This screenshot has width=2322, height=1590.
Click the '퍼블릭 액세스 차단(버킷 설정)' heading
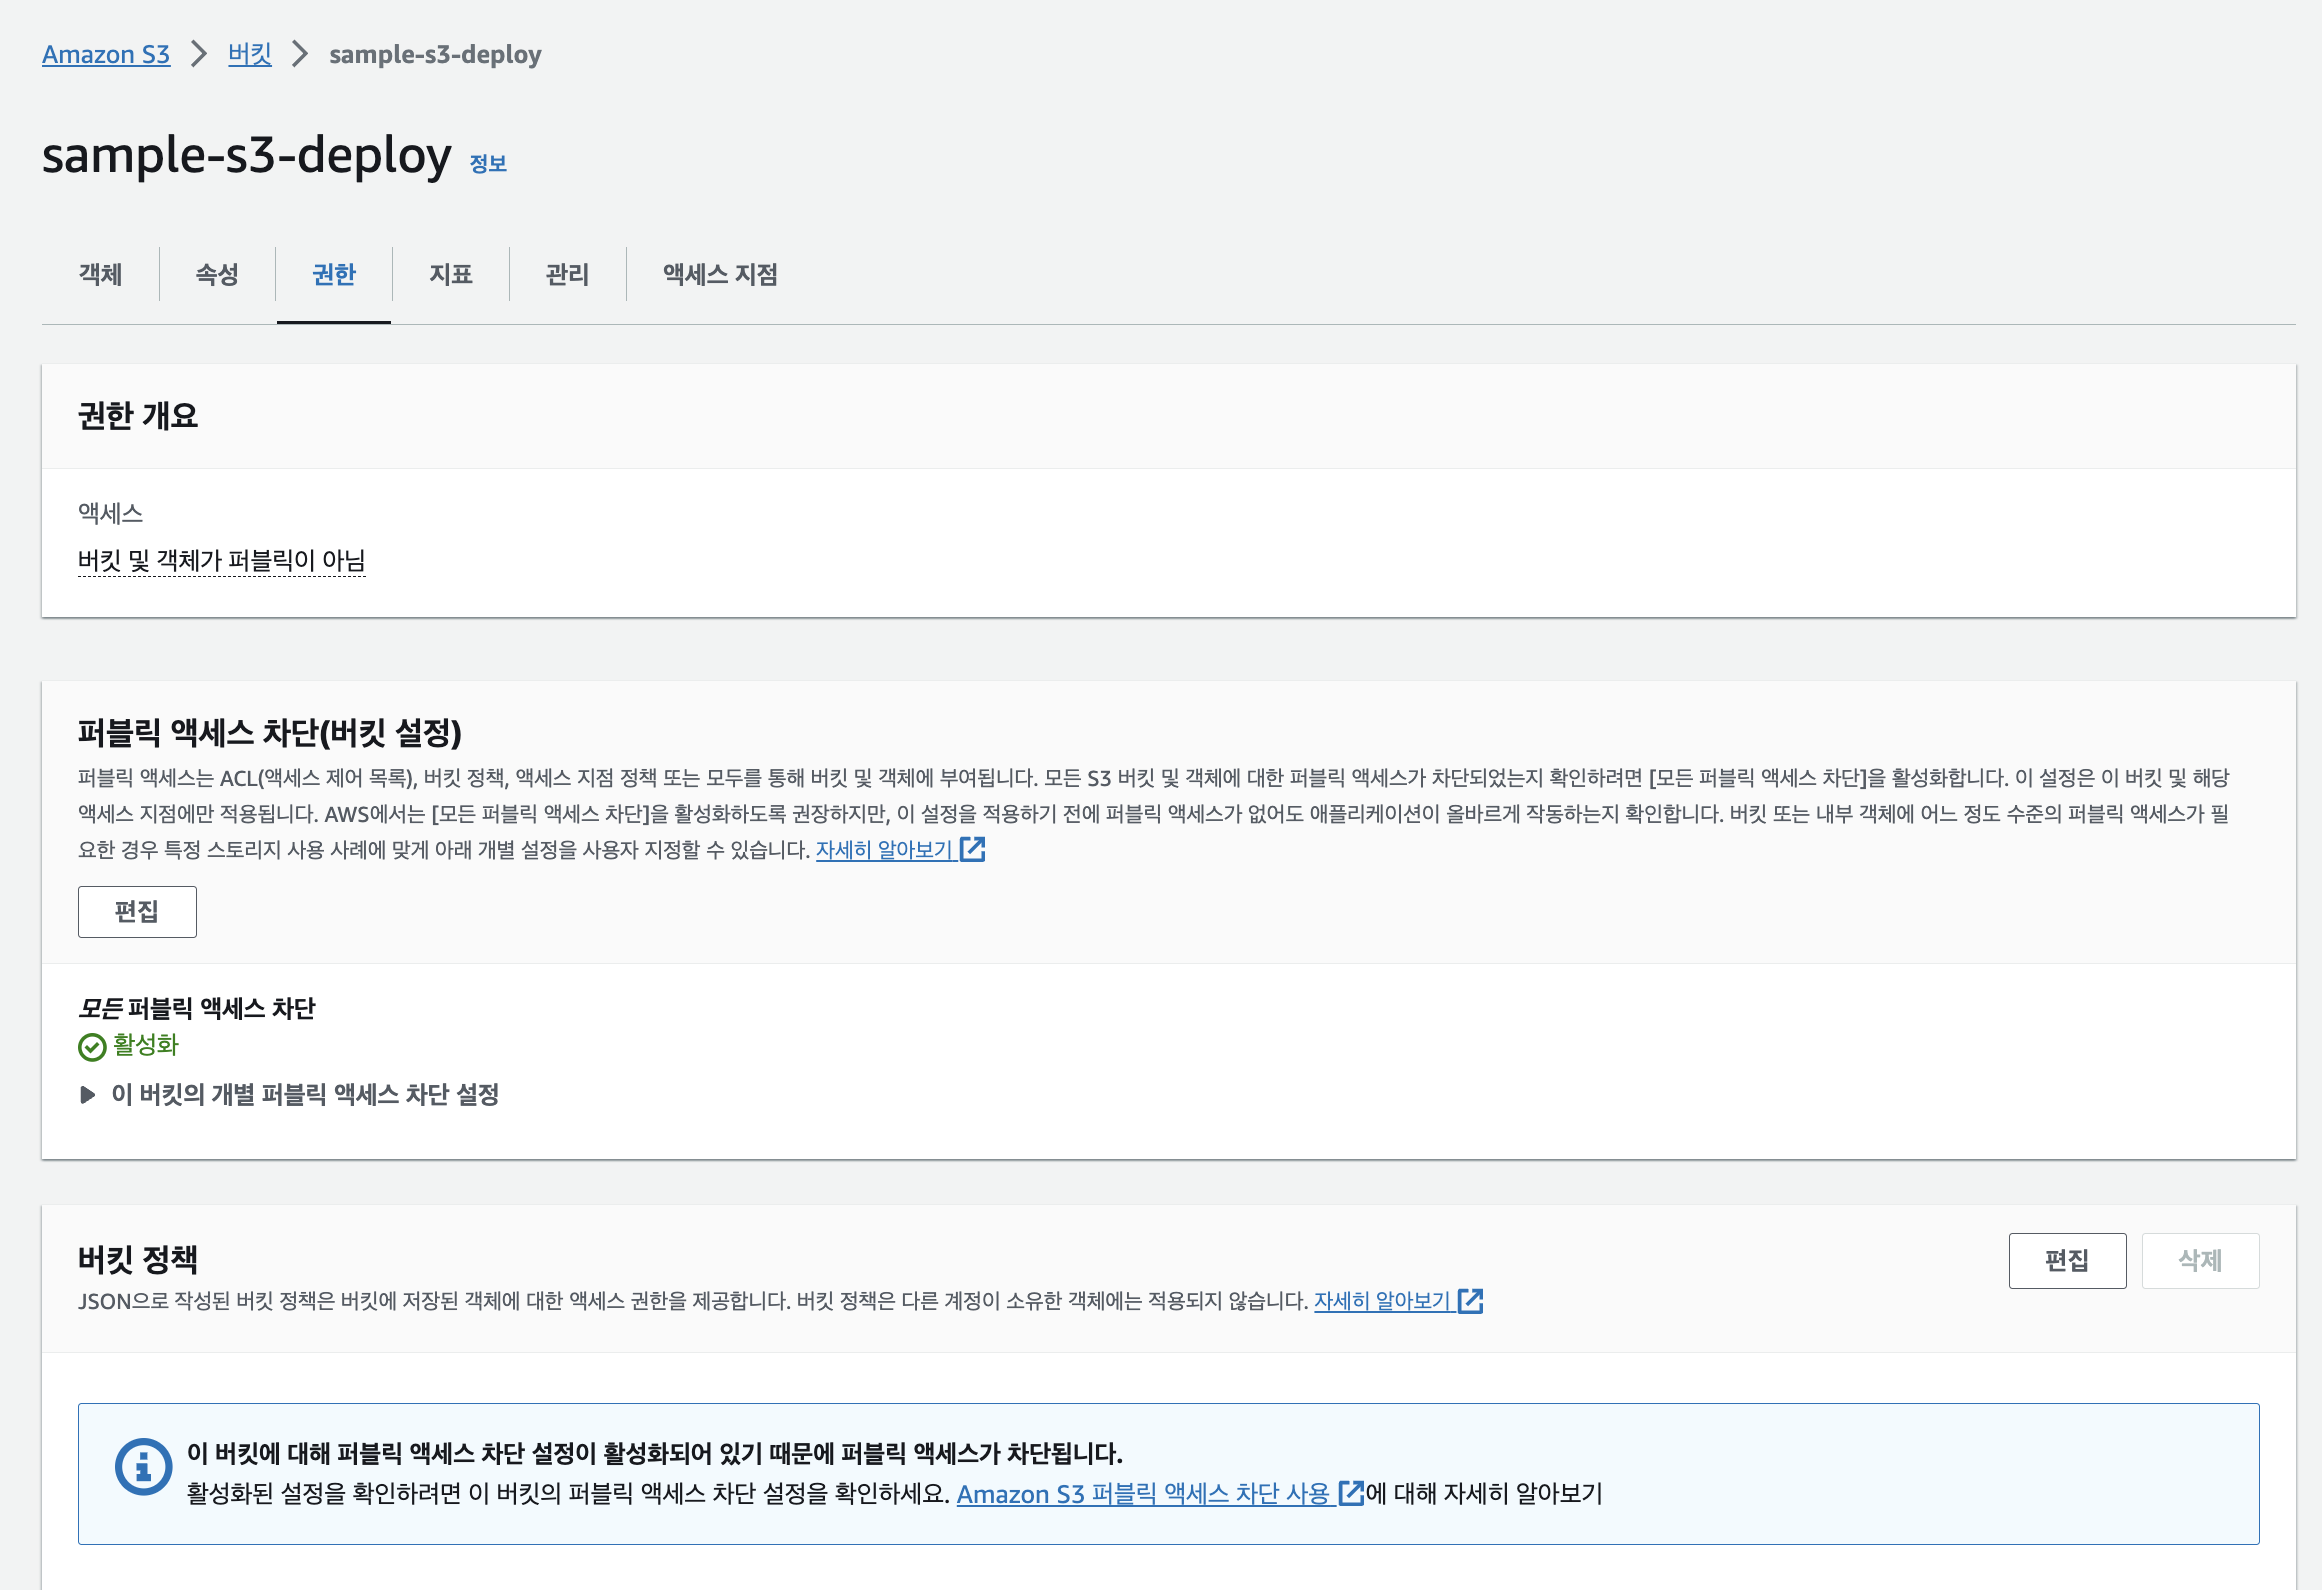270,733
